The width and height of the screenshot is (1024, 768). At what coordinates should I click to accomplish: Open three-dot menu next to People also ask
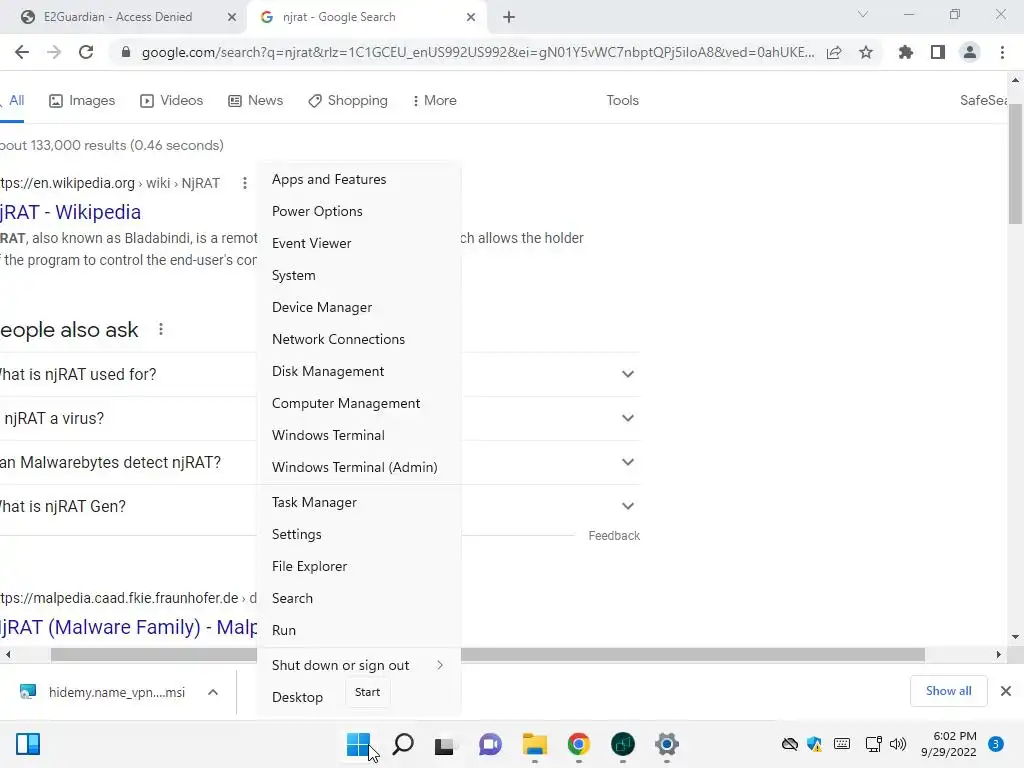click(x=161, y=330)
